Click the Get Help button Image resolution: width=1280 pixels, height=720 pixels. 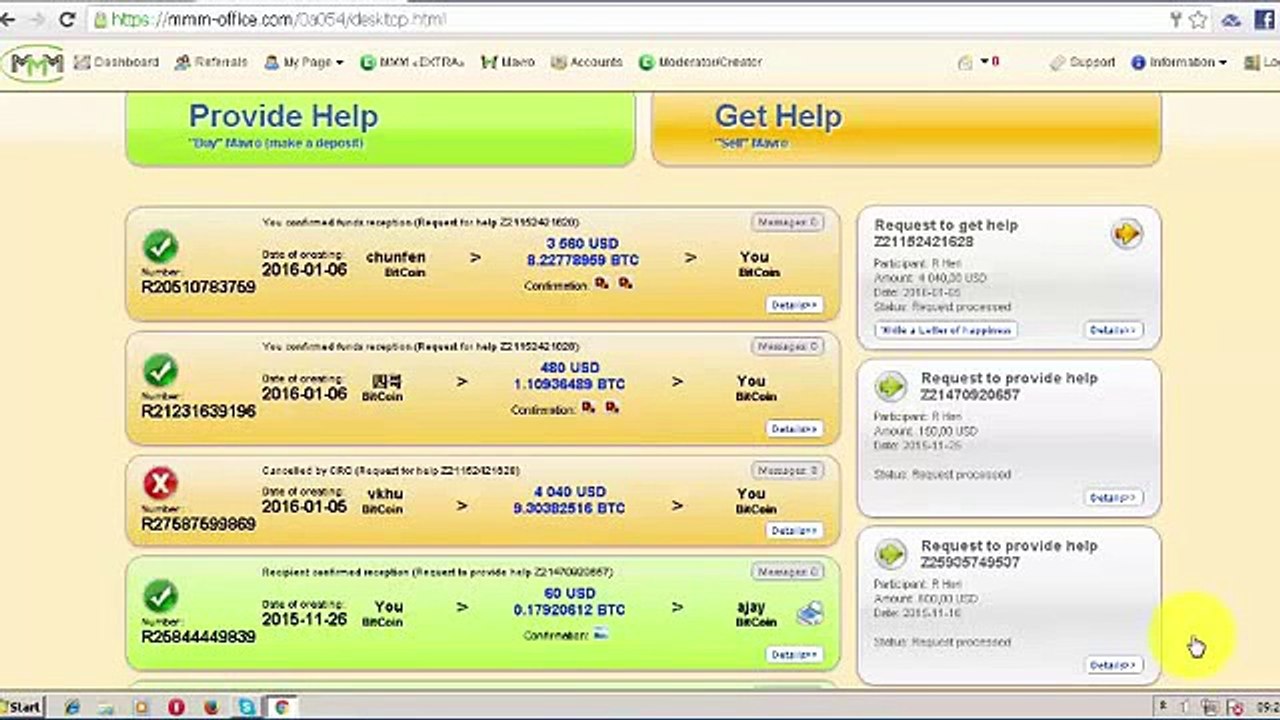906,127
